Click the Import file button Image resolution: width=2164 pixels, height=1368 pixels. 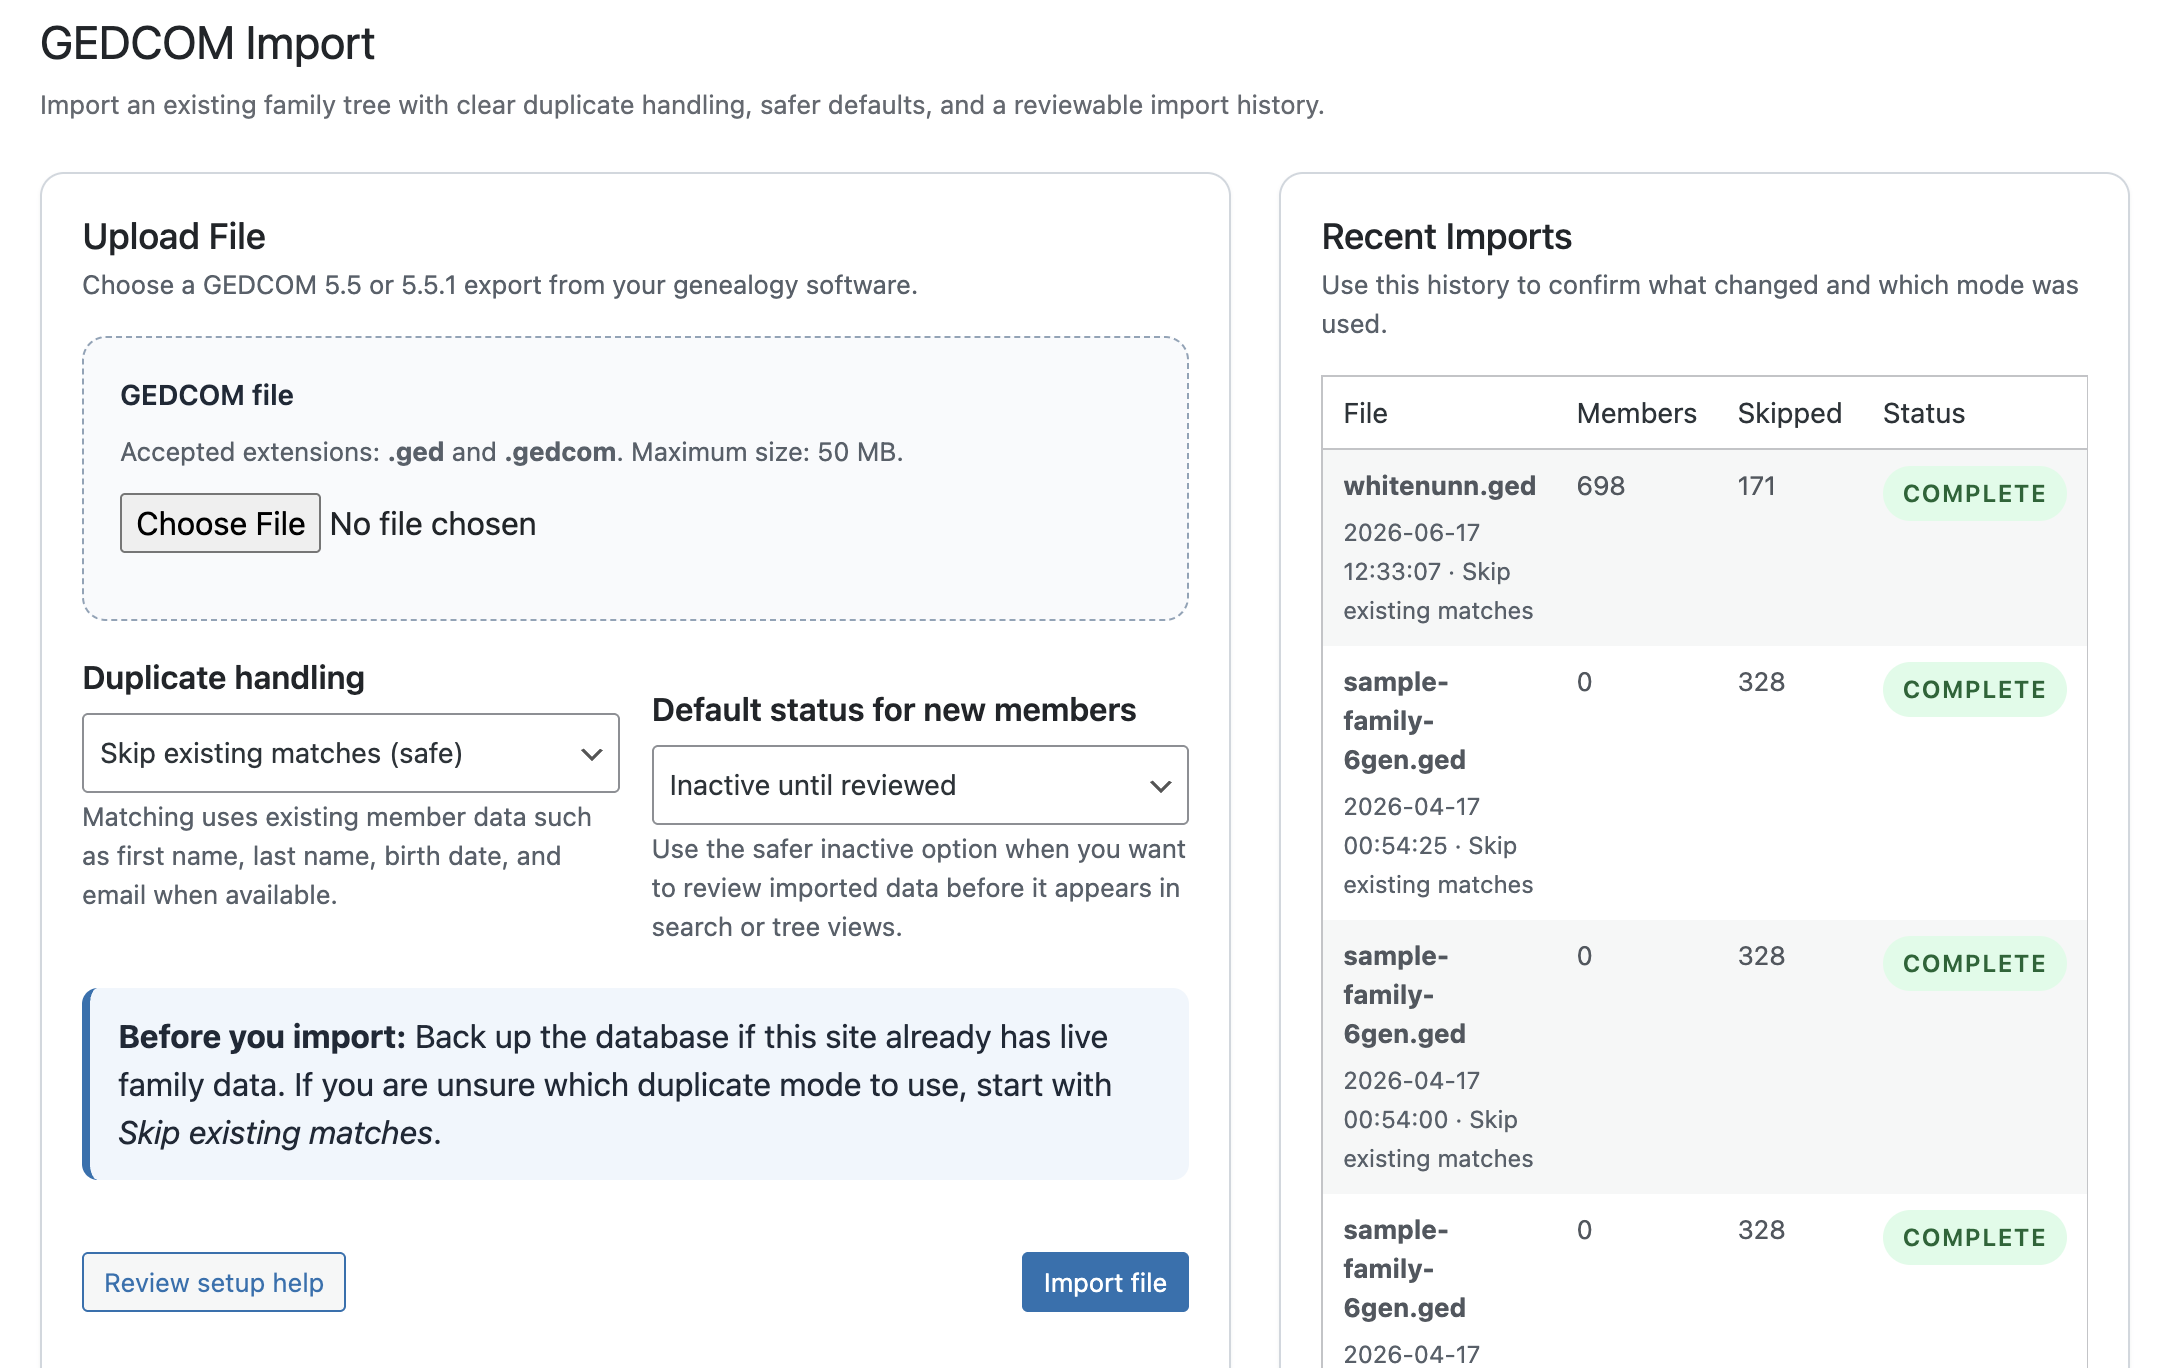click(x=1105, y=1282)
